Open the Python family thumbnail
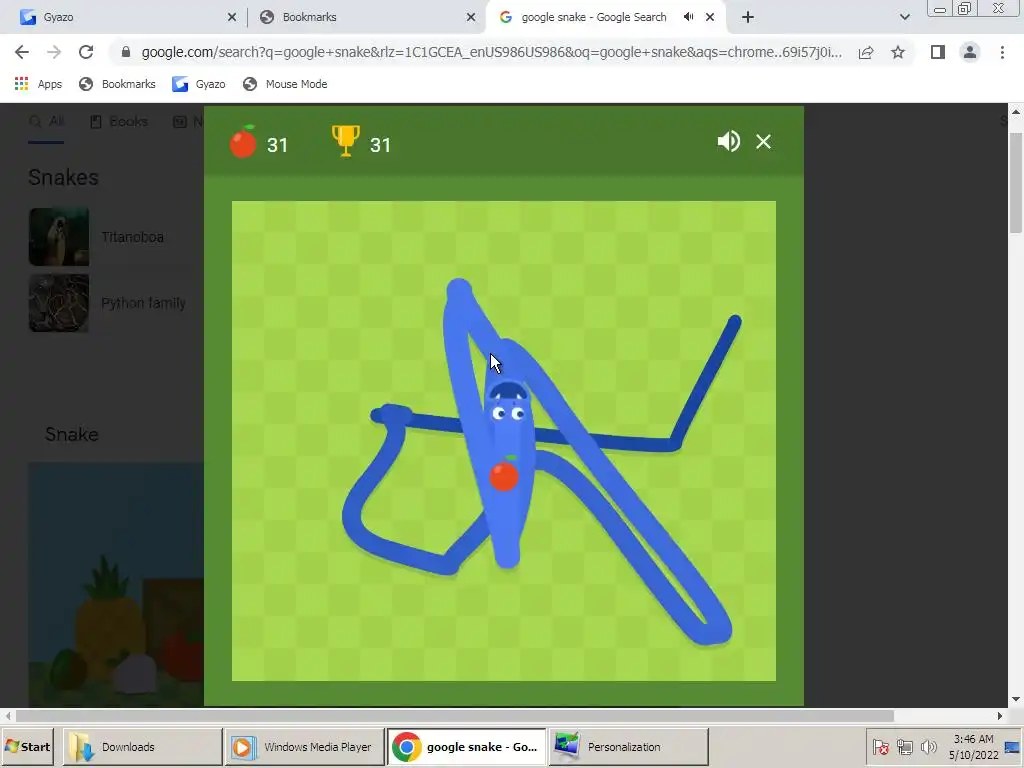 (x=59, y=303)
